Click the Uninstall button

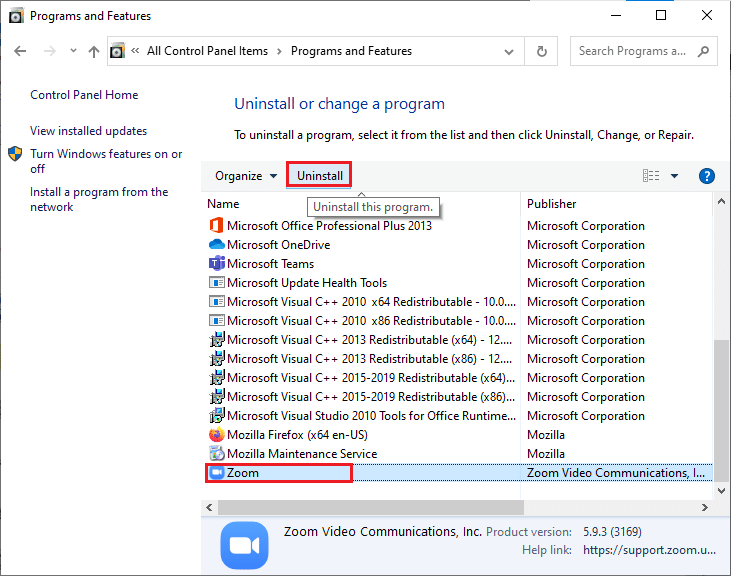319,176
